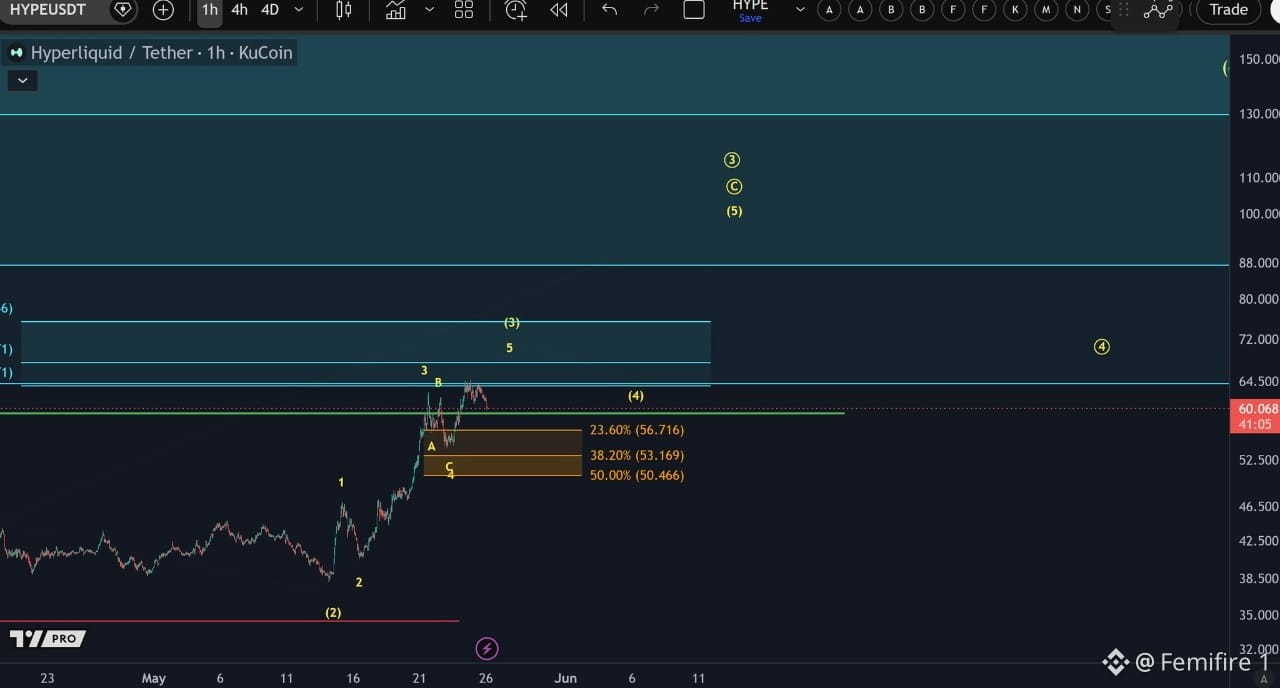Open the Indicators dialog
Viewport: 1280px width, 688px height.
coord(396,10)
